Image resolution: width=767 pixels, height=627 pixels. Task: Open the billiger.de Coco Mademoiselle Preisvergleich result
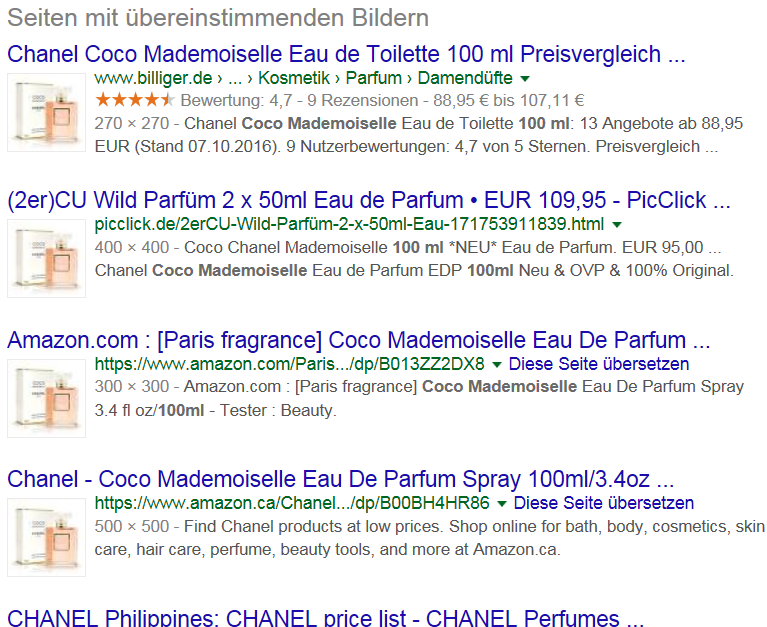pos(346,54)
